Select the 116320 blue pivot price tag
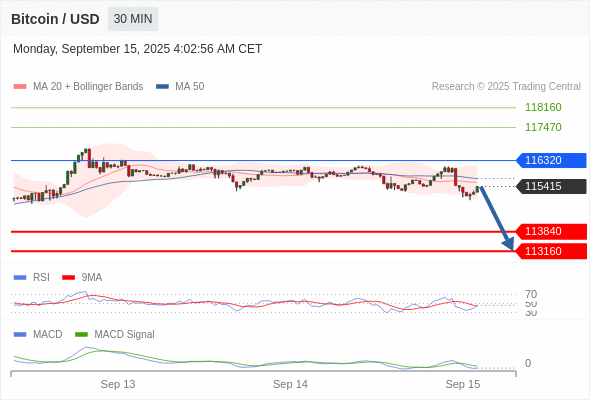 [x=551, y=160]
